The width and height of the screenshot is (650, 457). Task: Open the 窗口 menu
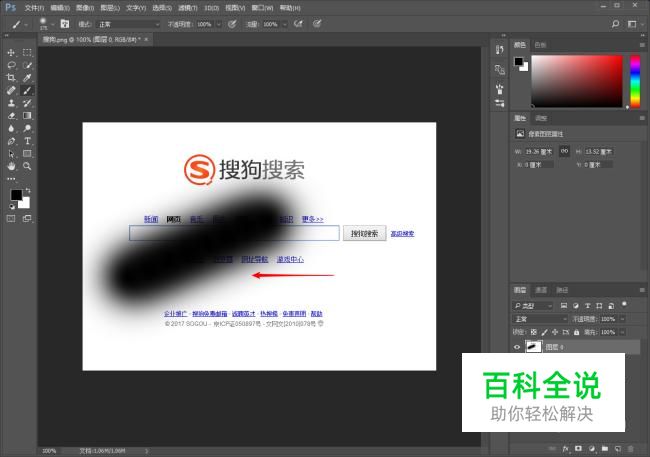click(x=262, y=8)
